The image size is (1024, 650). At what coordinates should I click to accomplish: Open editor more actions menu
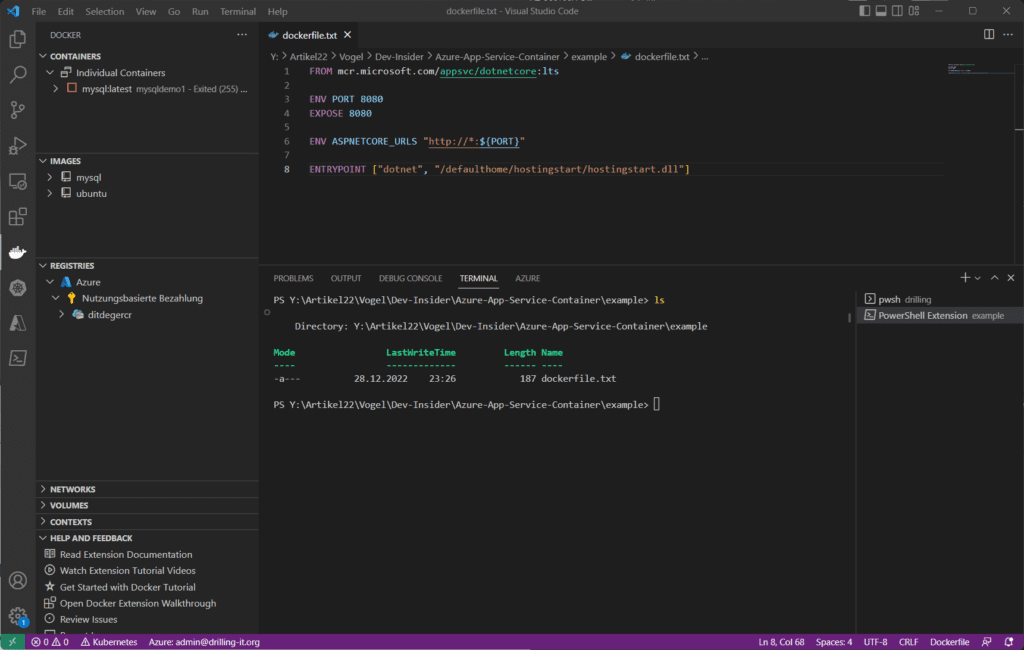point(1008,35)
